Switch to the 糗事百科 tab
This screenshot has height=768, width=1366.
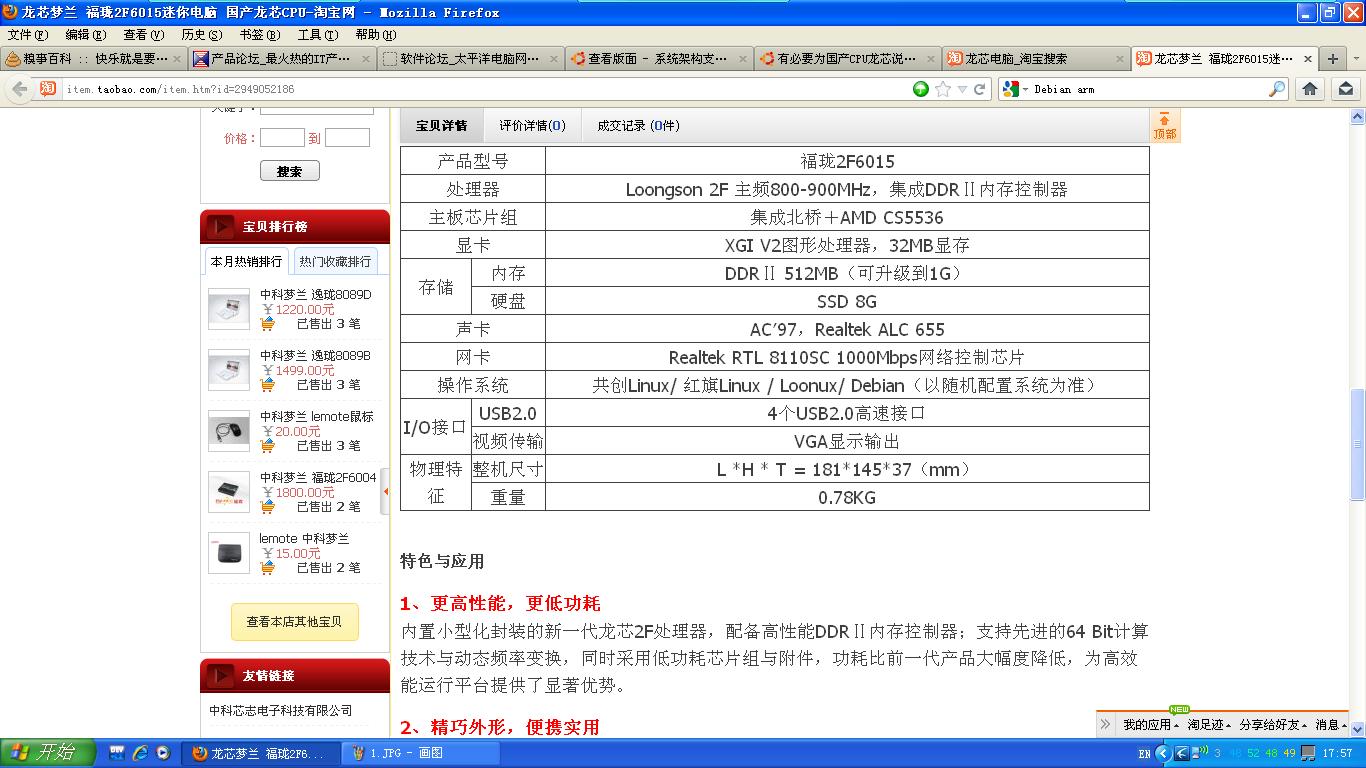pyautogui.click(x=94, y=58)
